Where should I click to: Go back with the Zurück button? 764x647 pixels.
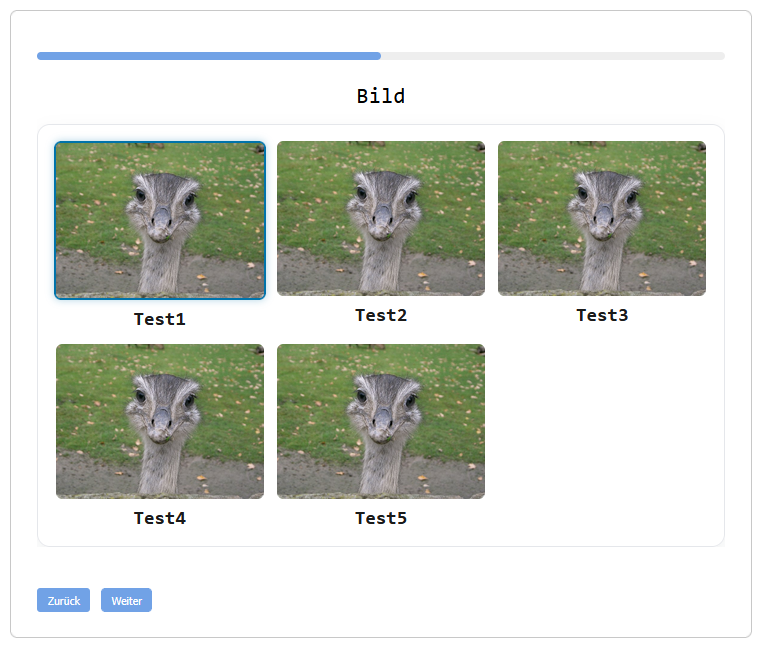63,600
